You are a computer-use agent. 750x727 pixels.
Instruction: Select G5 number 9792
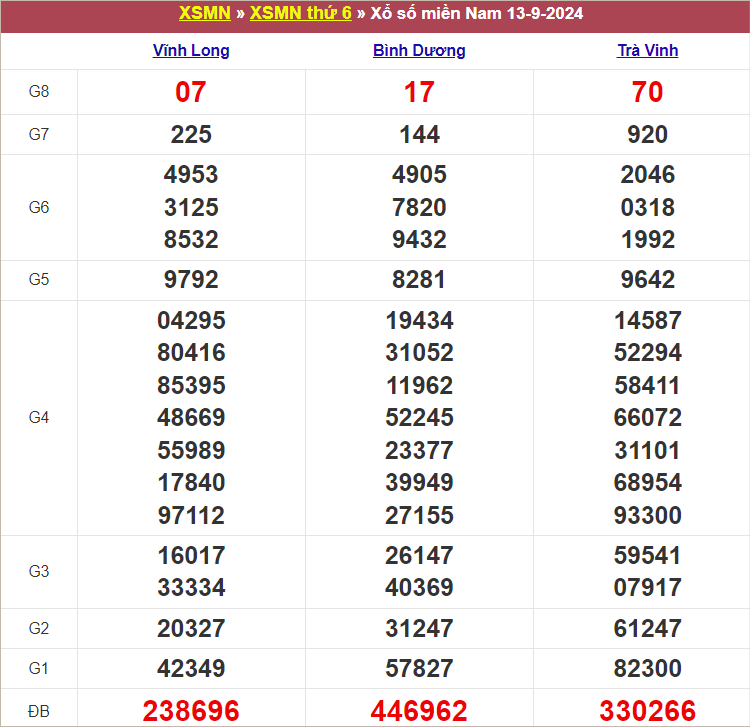coord(191,279)
